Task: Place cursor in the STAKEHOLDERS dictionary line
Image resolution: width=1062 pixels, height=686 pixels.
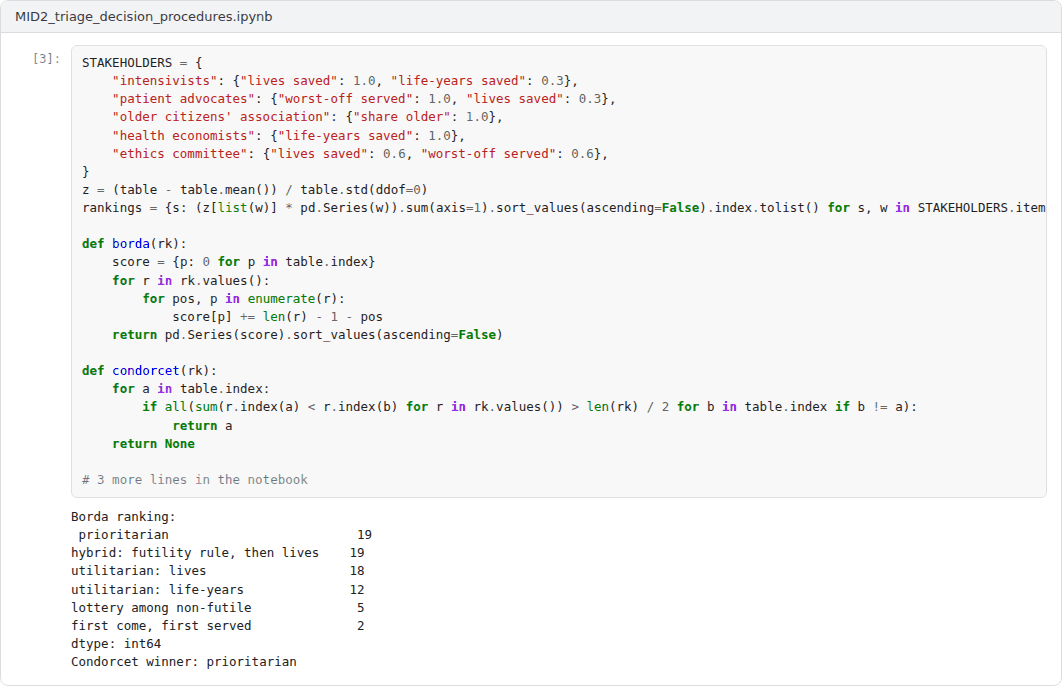Action: coord(142,63)
